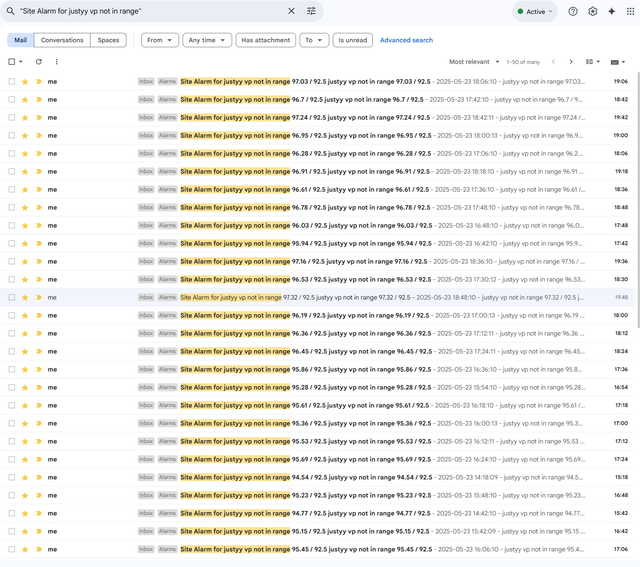Open email with subject value 95.53 / 92.5
Screen dimensions: 640x567
point(318,441)
